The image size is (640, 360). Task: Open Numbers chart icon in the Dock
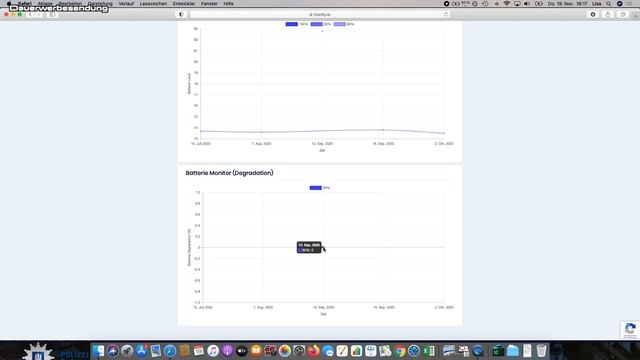356,351
